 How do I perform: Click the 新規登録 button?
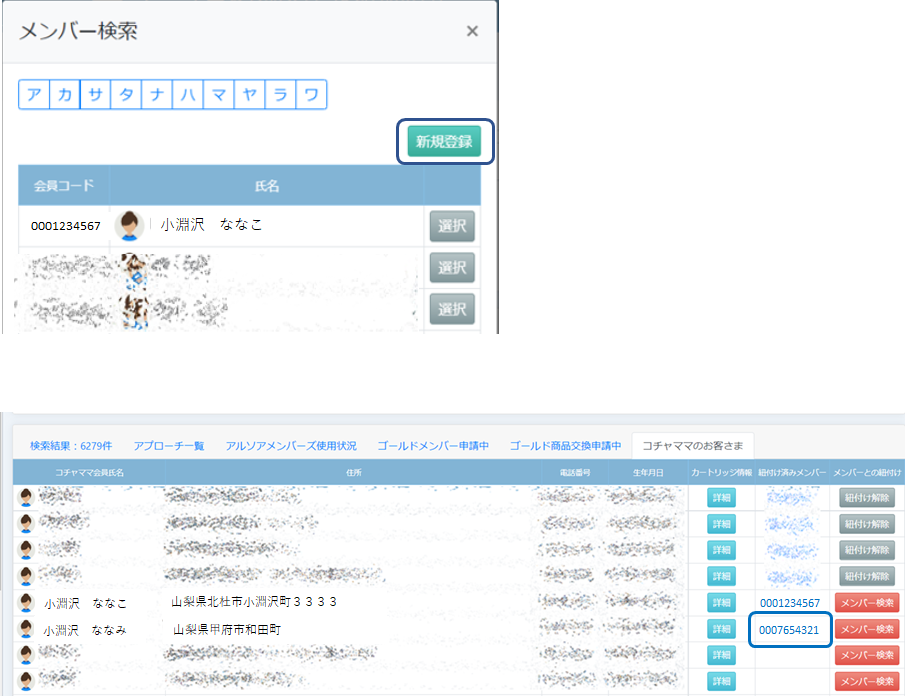pos(444,142)
